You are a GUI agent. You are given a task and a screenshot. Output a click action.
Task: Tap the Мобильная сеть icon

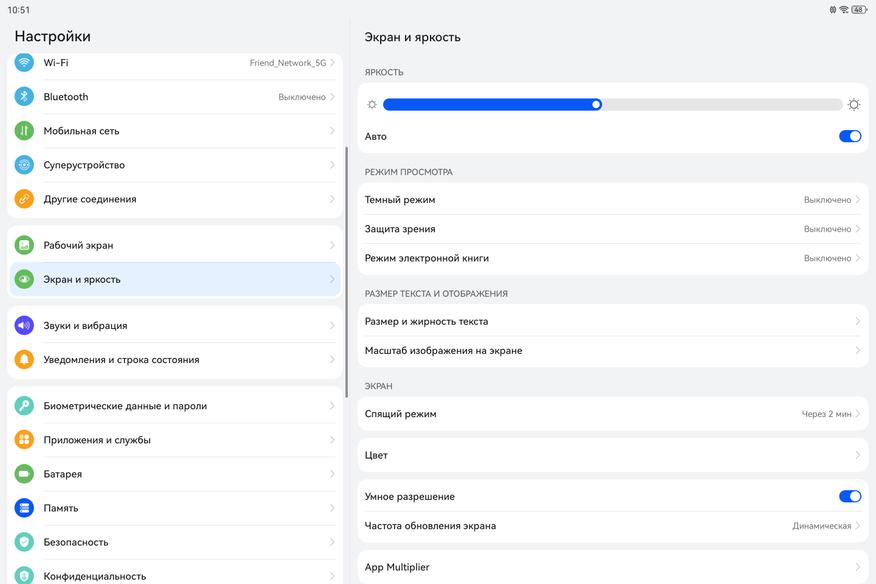[24, 131]
